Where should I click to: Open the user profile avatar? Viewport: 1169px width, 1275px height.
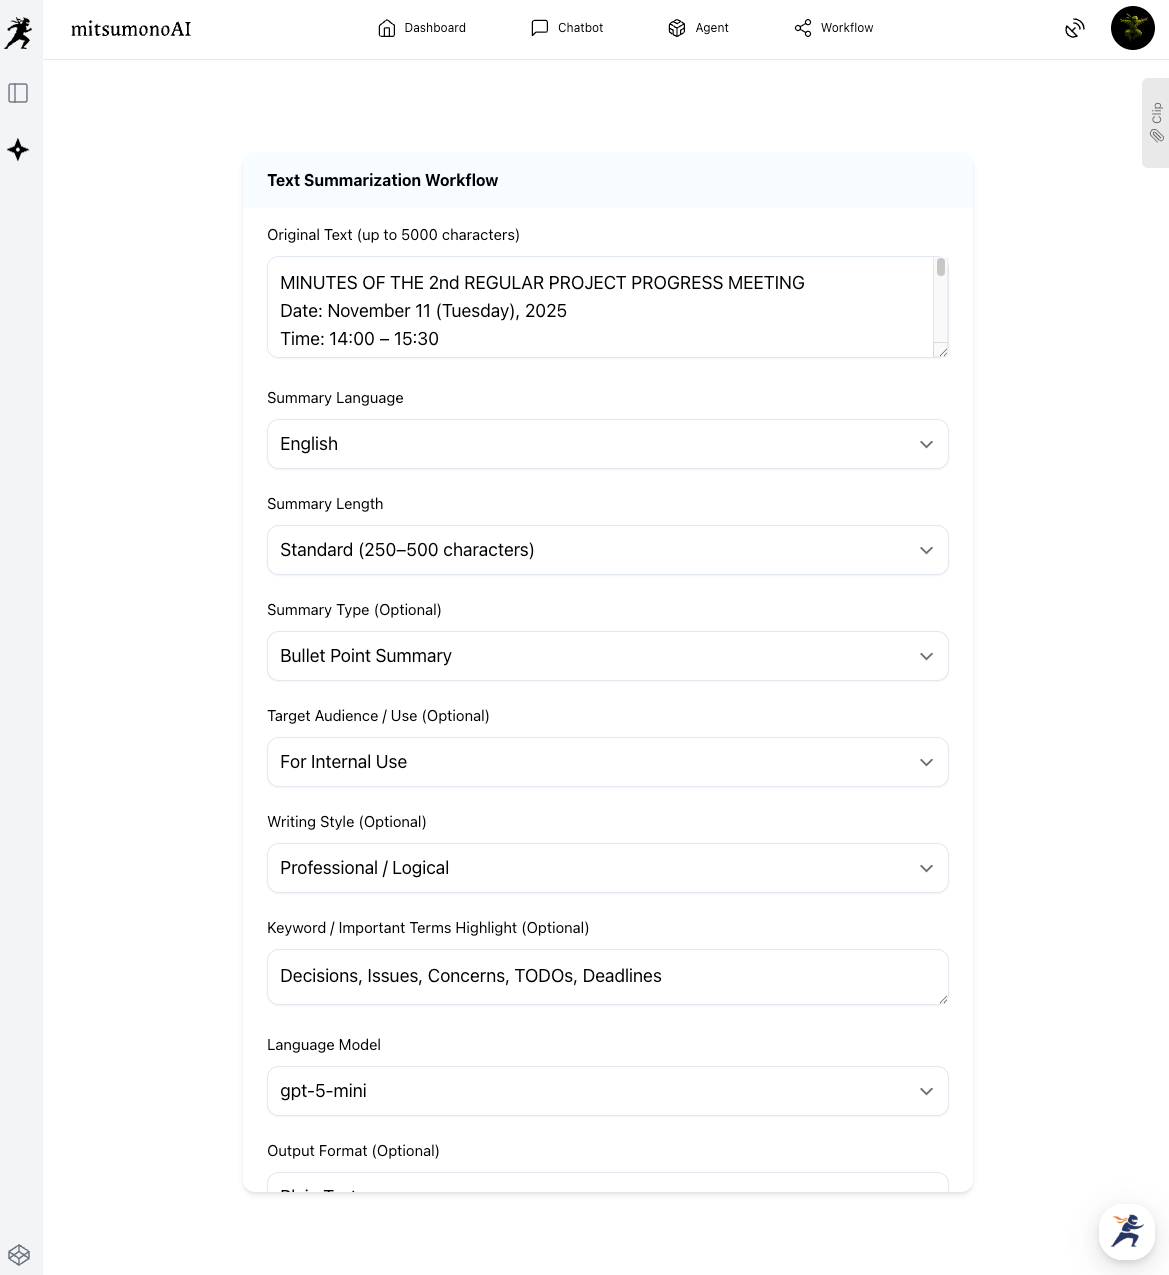[1132, 28]
